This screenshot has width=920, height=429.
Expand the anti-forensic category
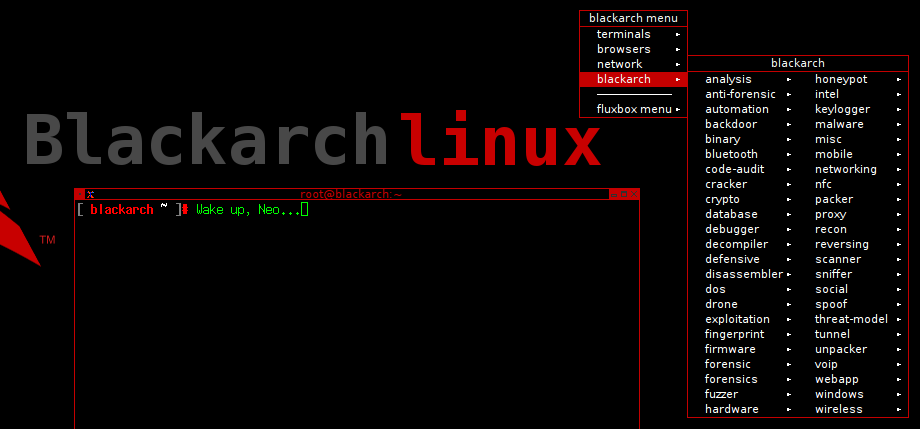tap(743, 94)
